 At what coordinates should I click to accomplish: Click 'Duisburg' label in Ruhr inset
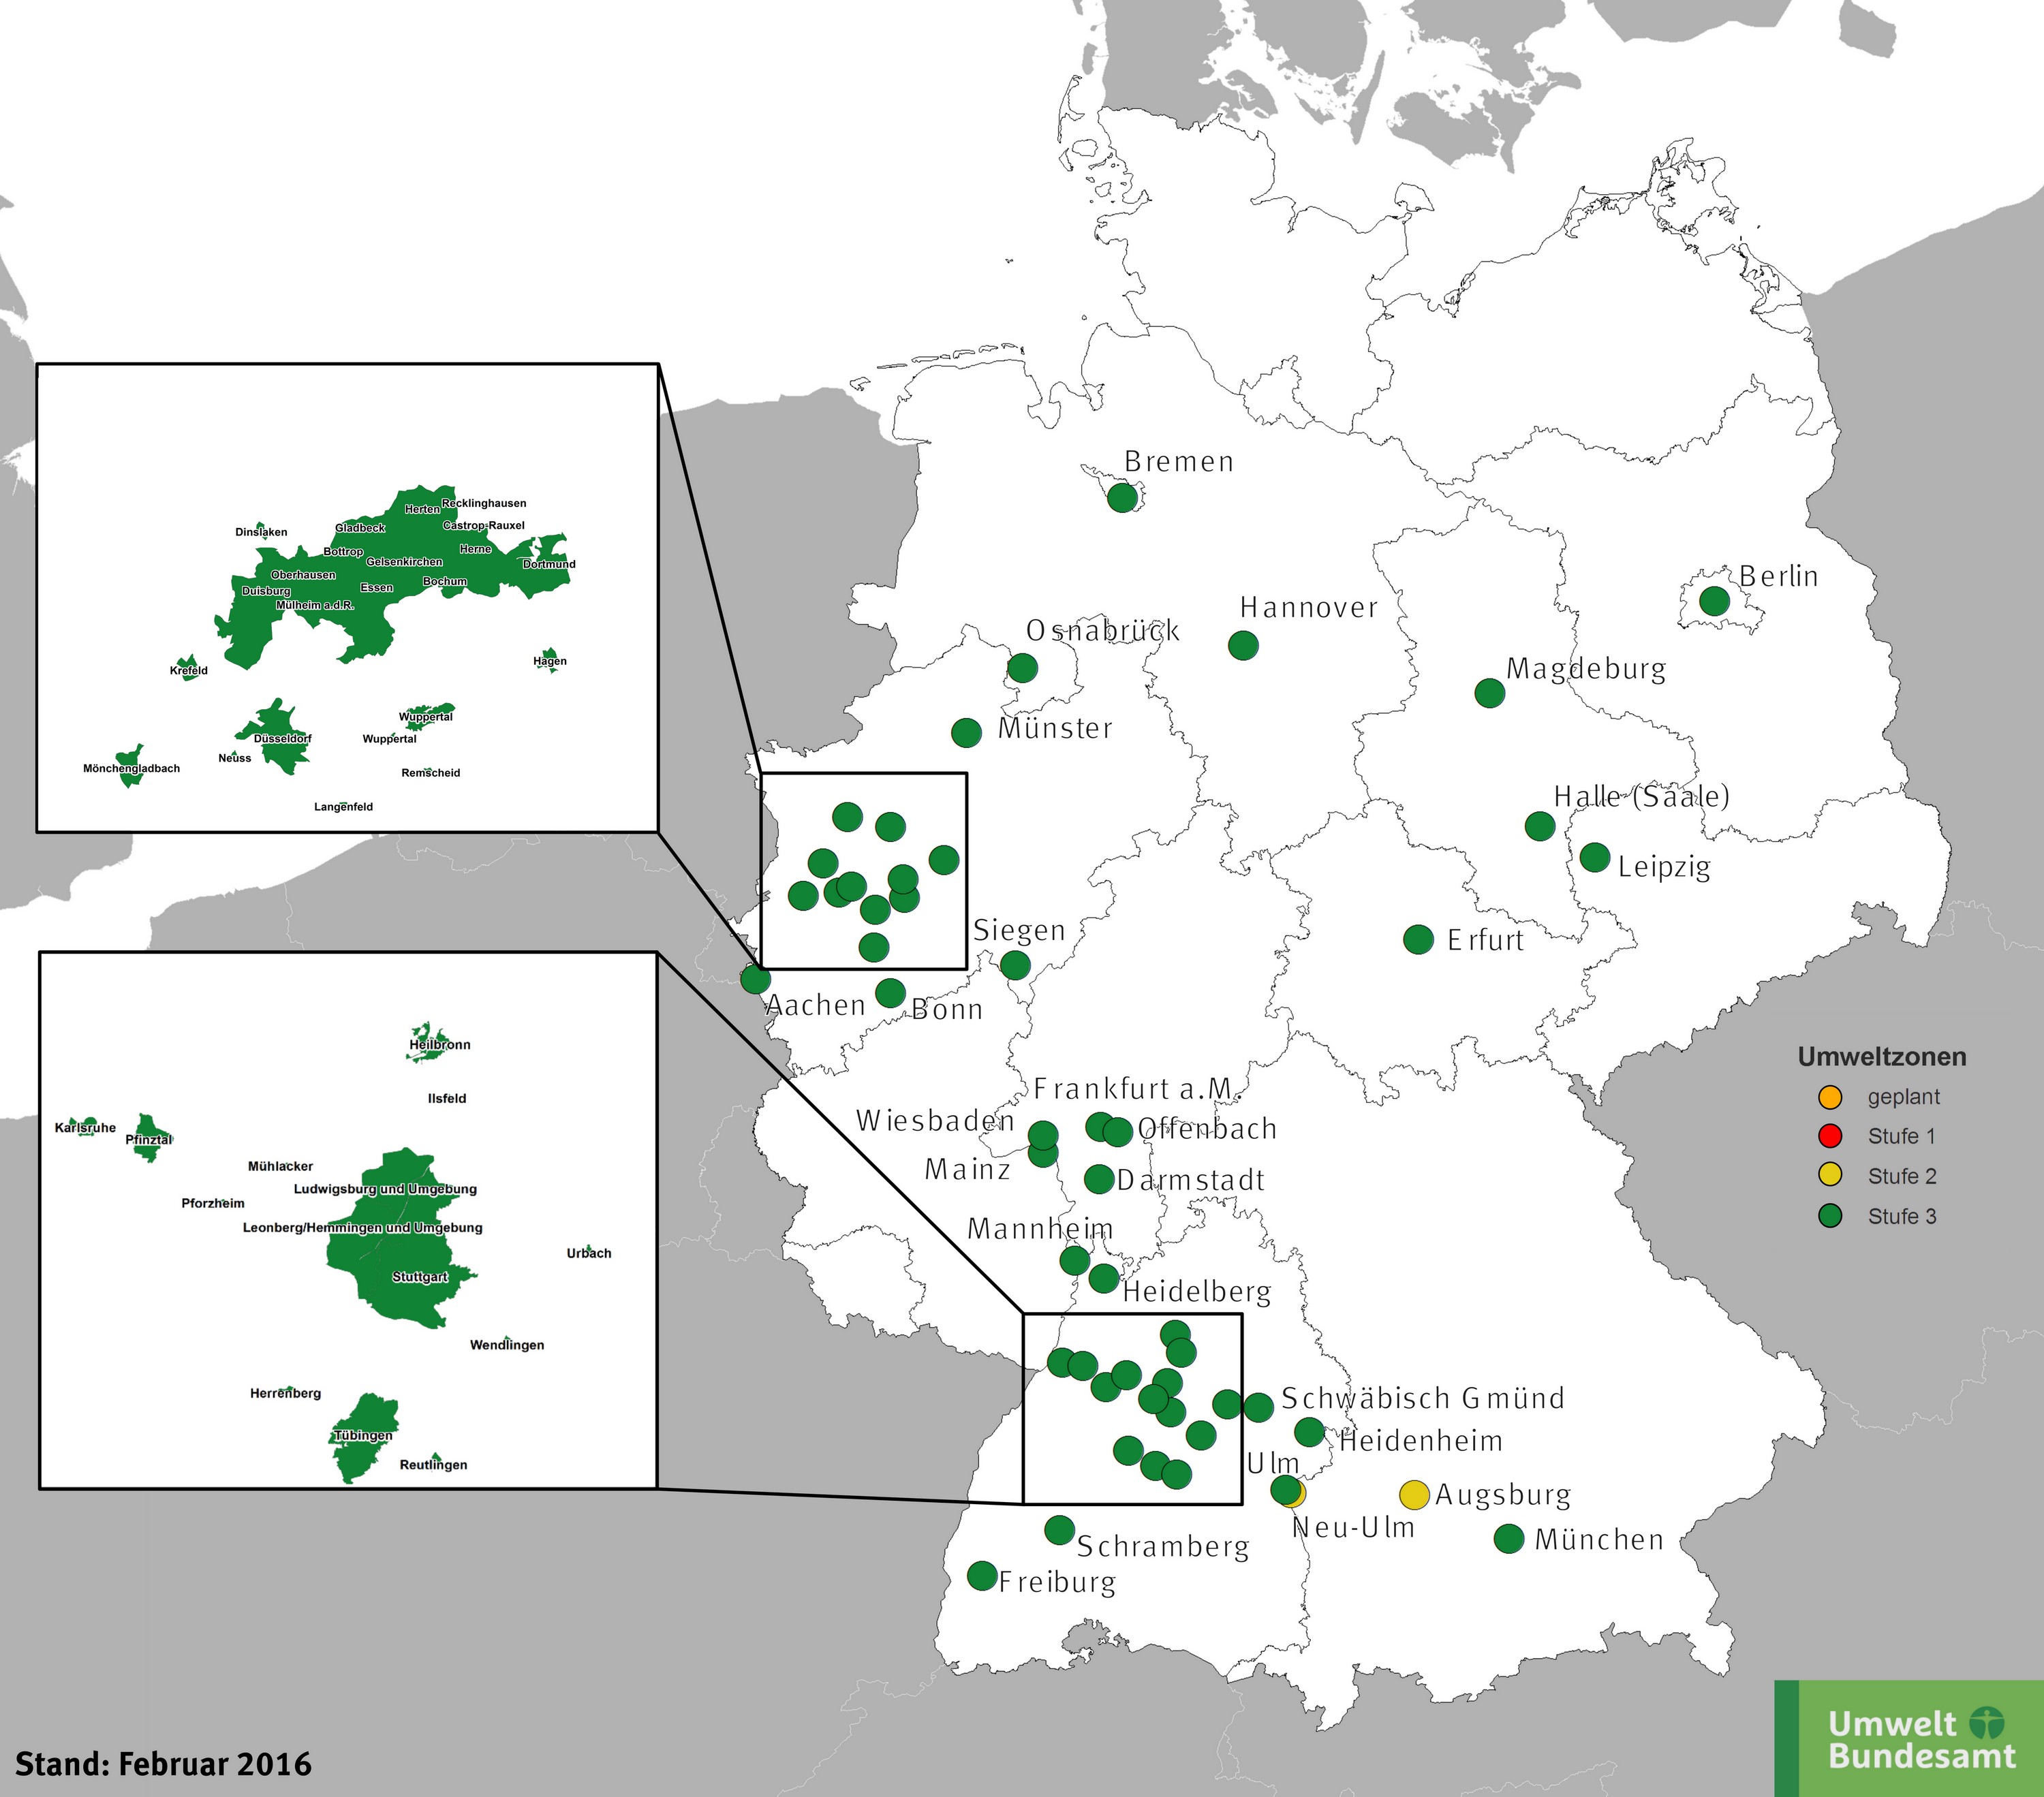[266, 591]
